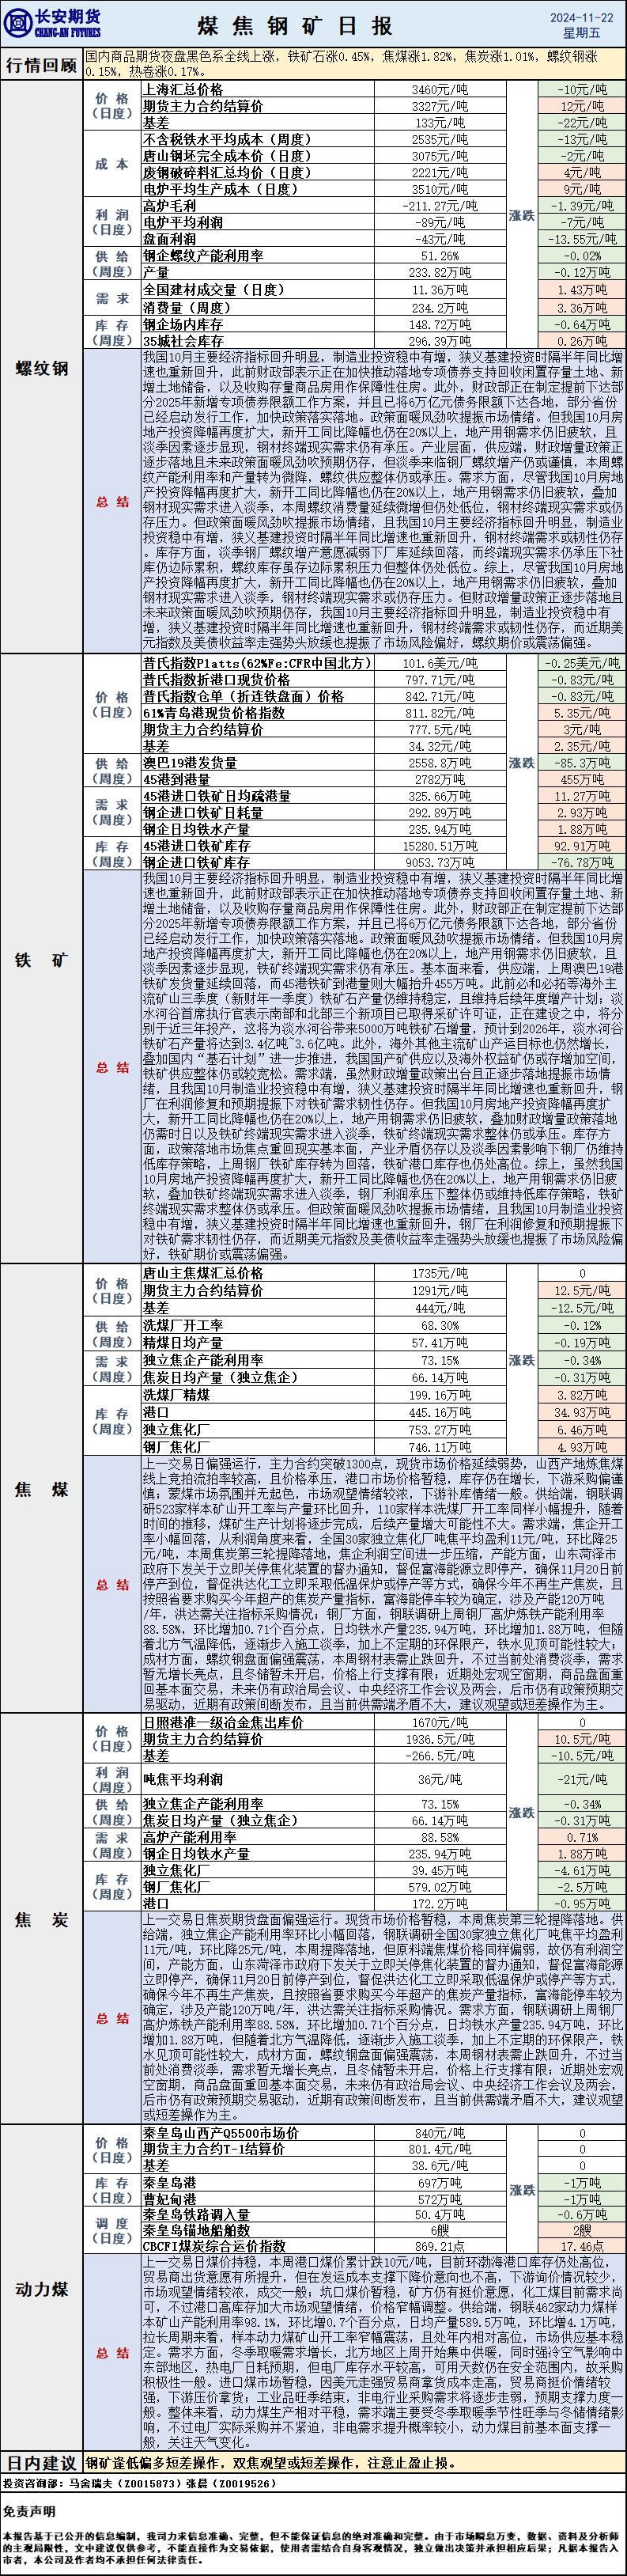Click the 曹妃甸港 row label
Screen dimensions: 627x2576
[x=170, y=2200]
